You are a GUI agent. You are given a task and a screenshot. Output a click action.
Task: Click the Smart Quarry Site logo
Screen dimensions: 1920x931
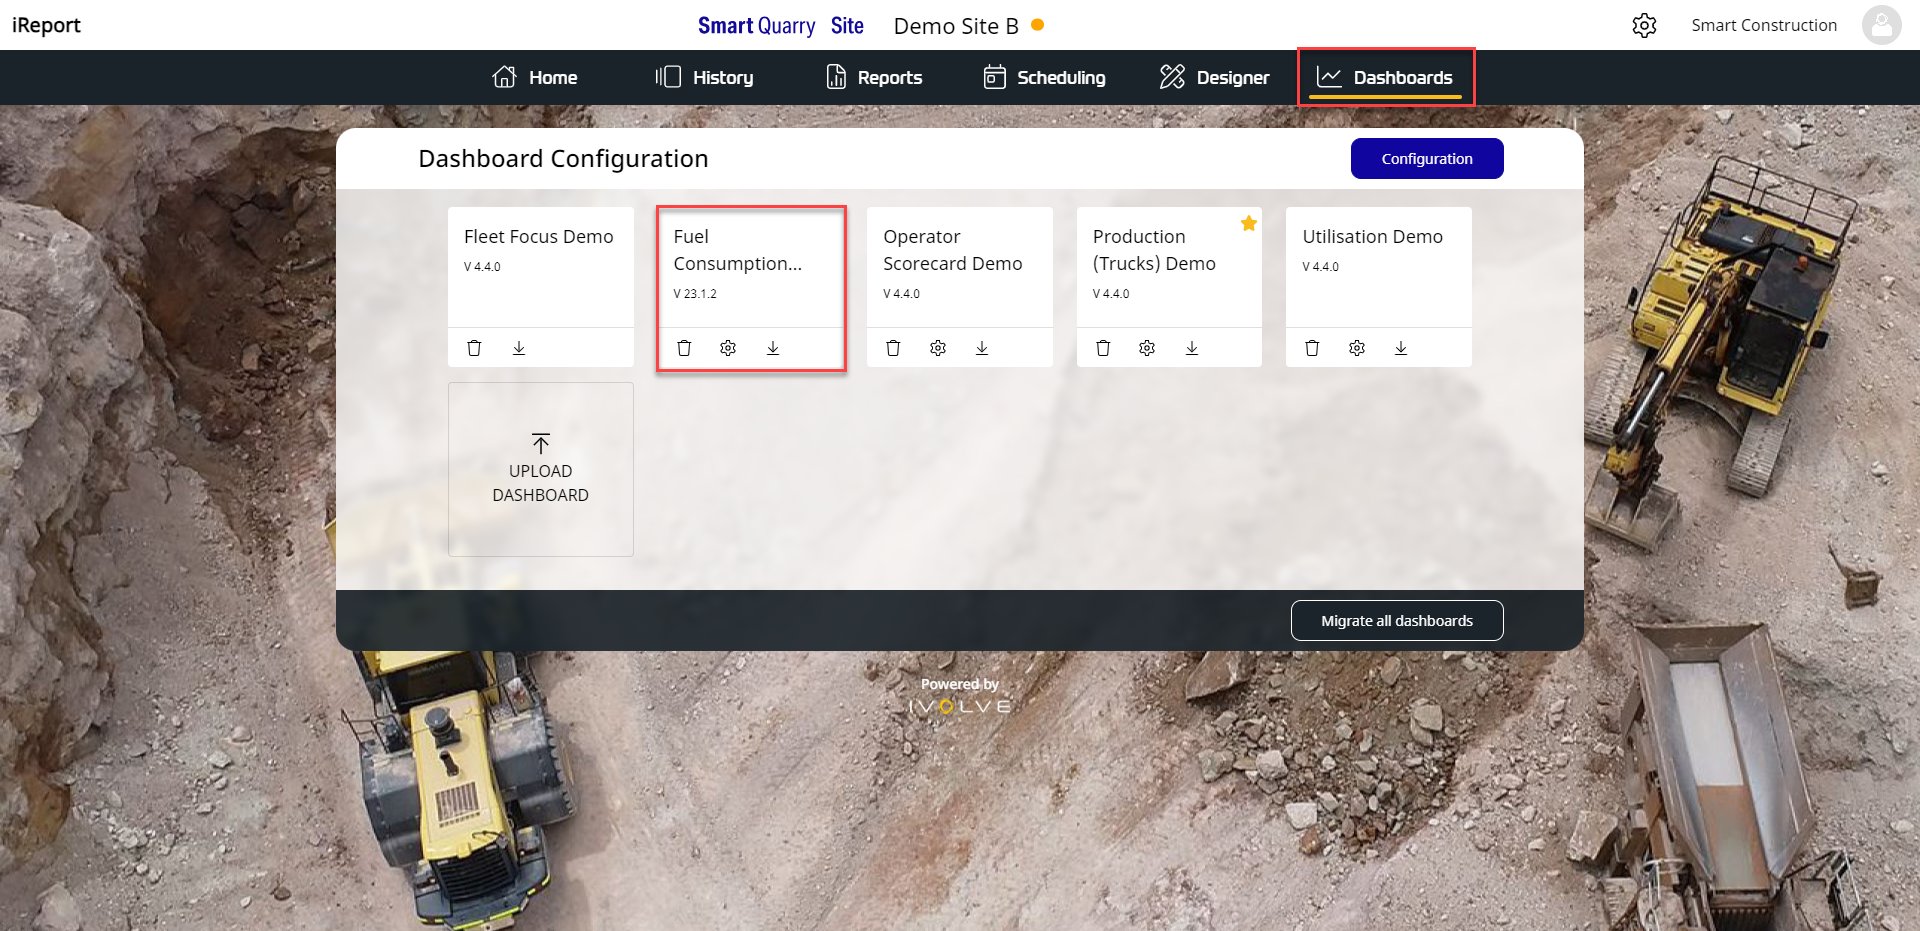coord(781,26)
